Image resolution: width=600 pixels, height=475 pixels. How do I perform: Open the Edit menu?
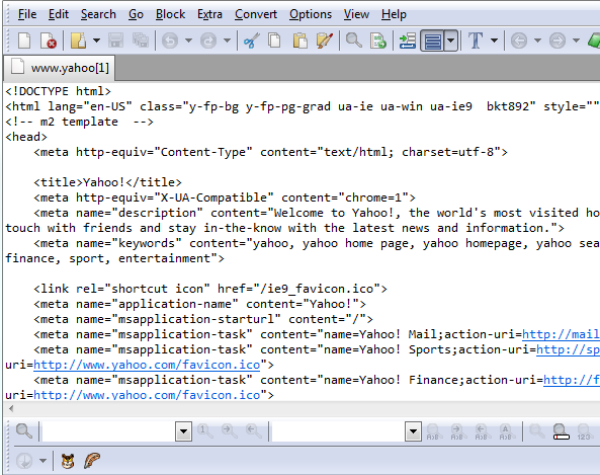tap(58, 14)
